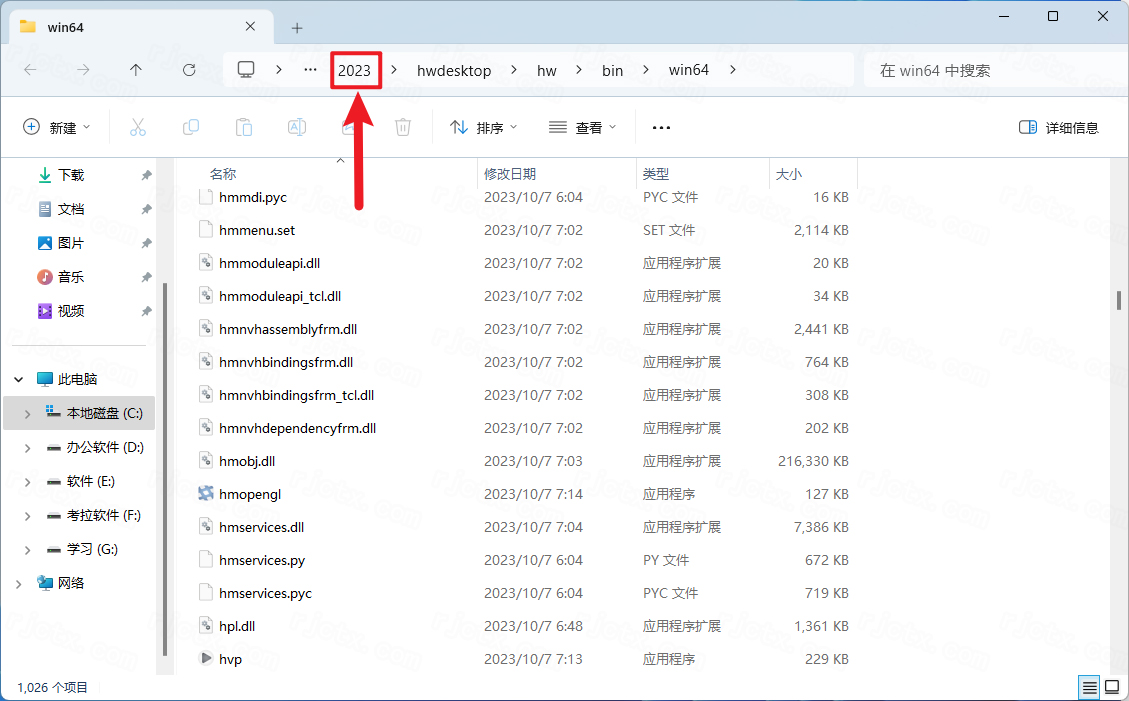
Task: Click the Rename icon in toolbar
Action: tap(296, 127)
